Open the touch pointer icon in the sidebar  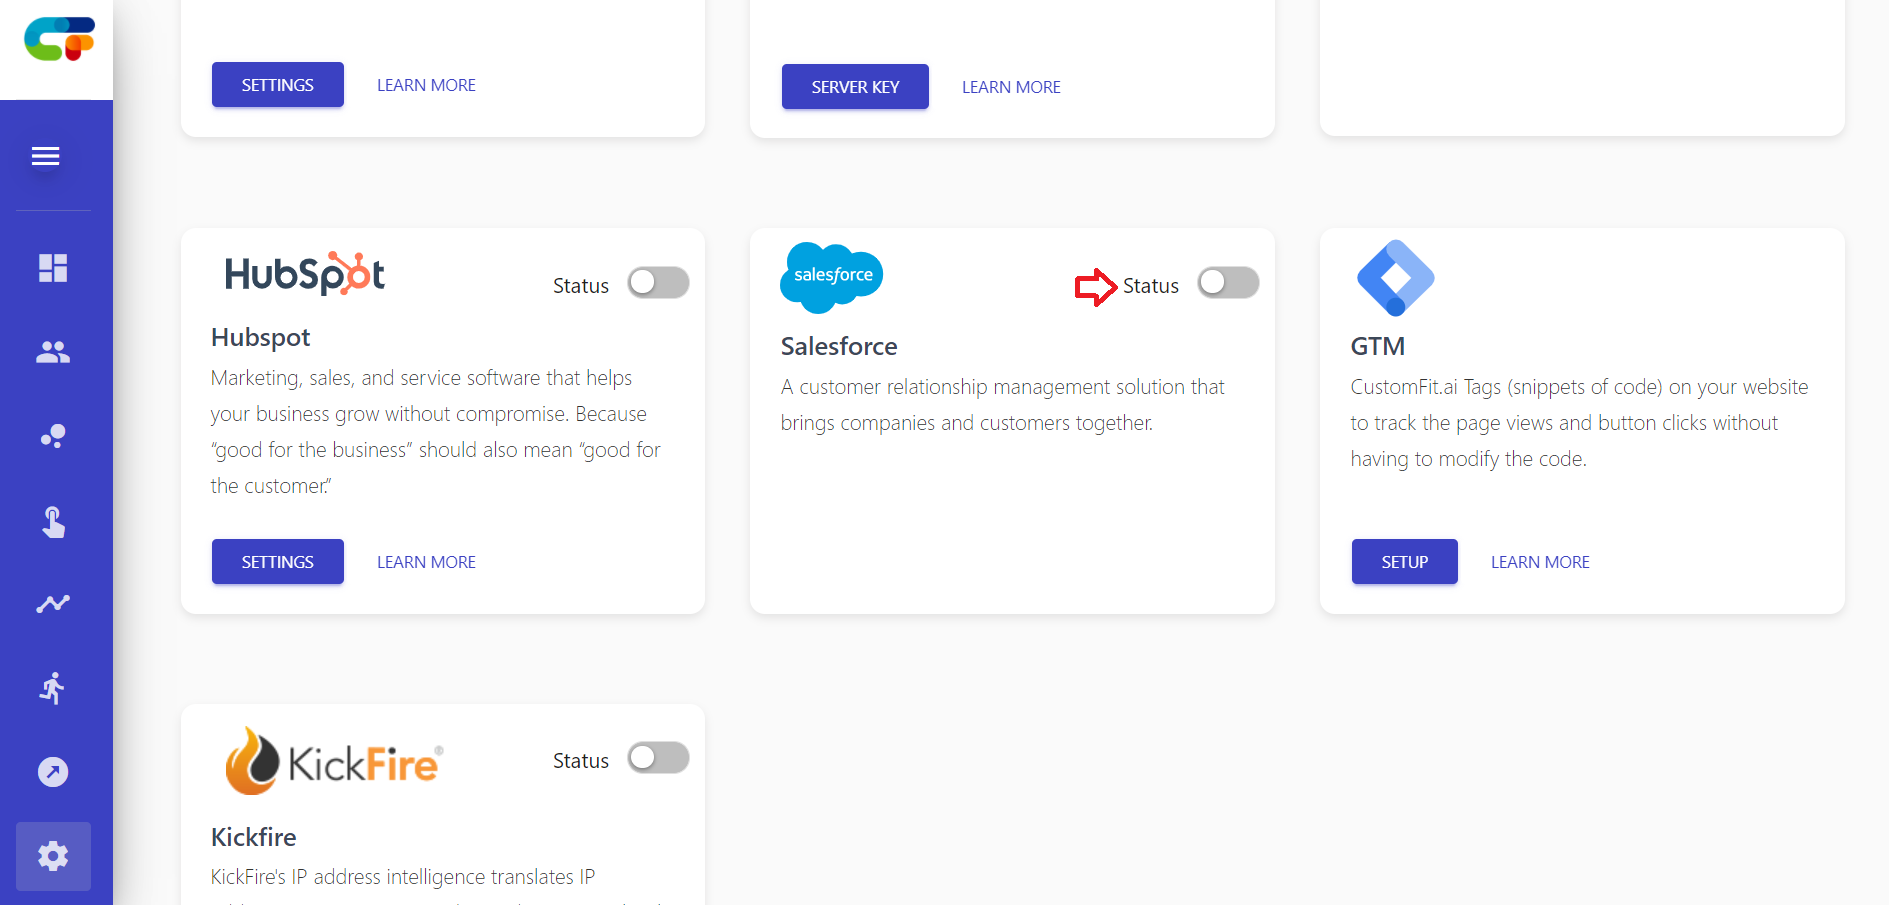coord(53,521)
